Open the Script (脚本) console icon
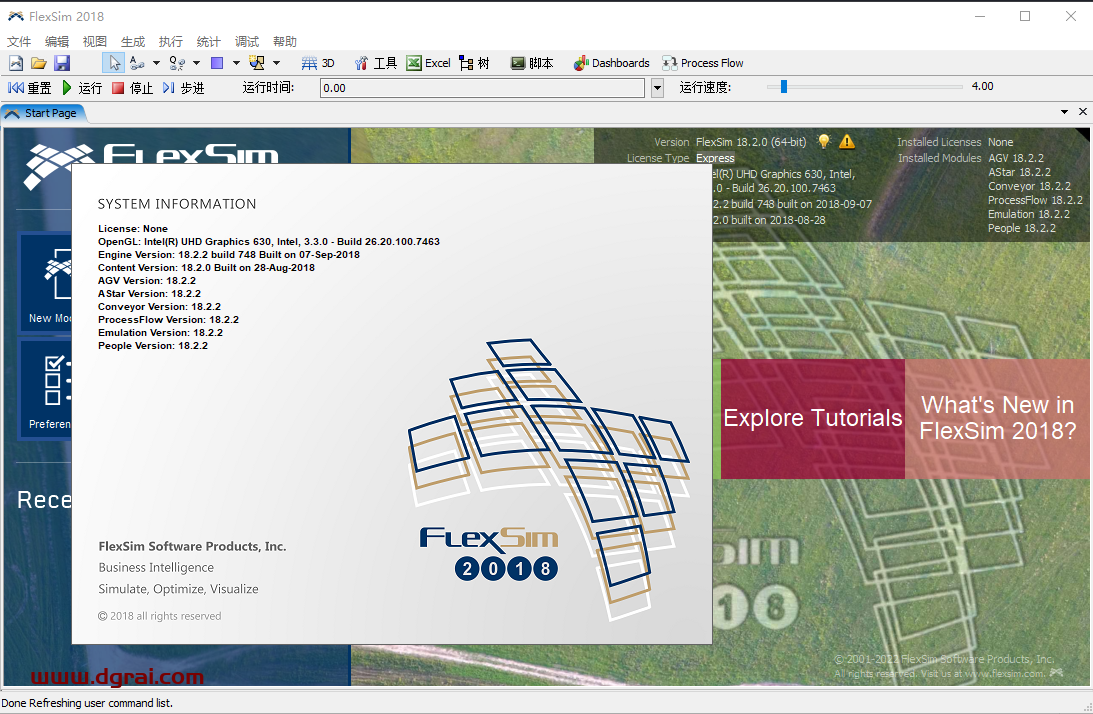The height and width of the screenshot is (714, 1093). 532,62
